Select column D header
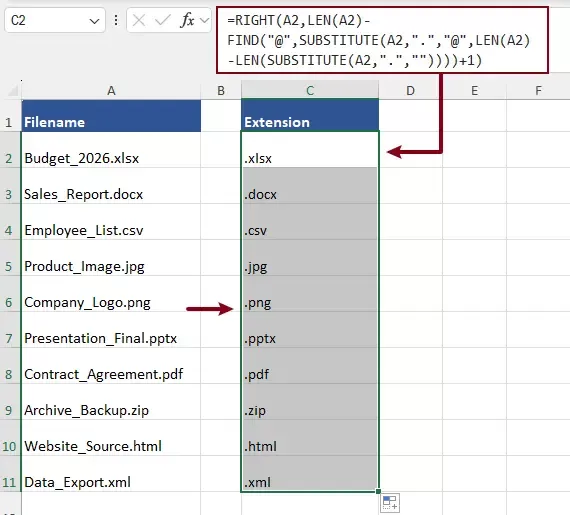570x515 pixels. pyautogui.click(x=410, y=90)
